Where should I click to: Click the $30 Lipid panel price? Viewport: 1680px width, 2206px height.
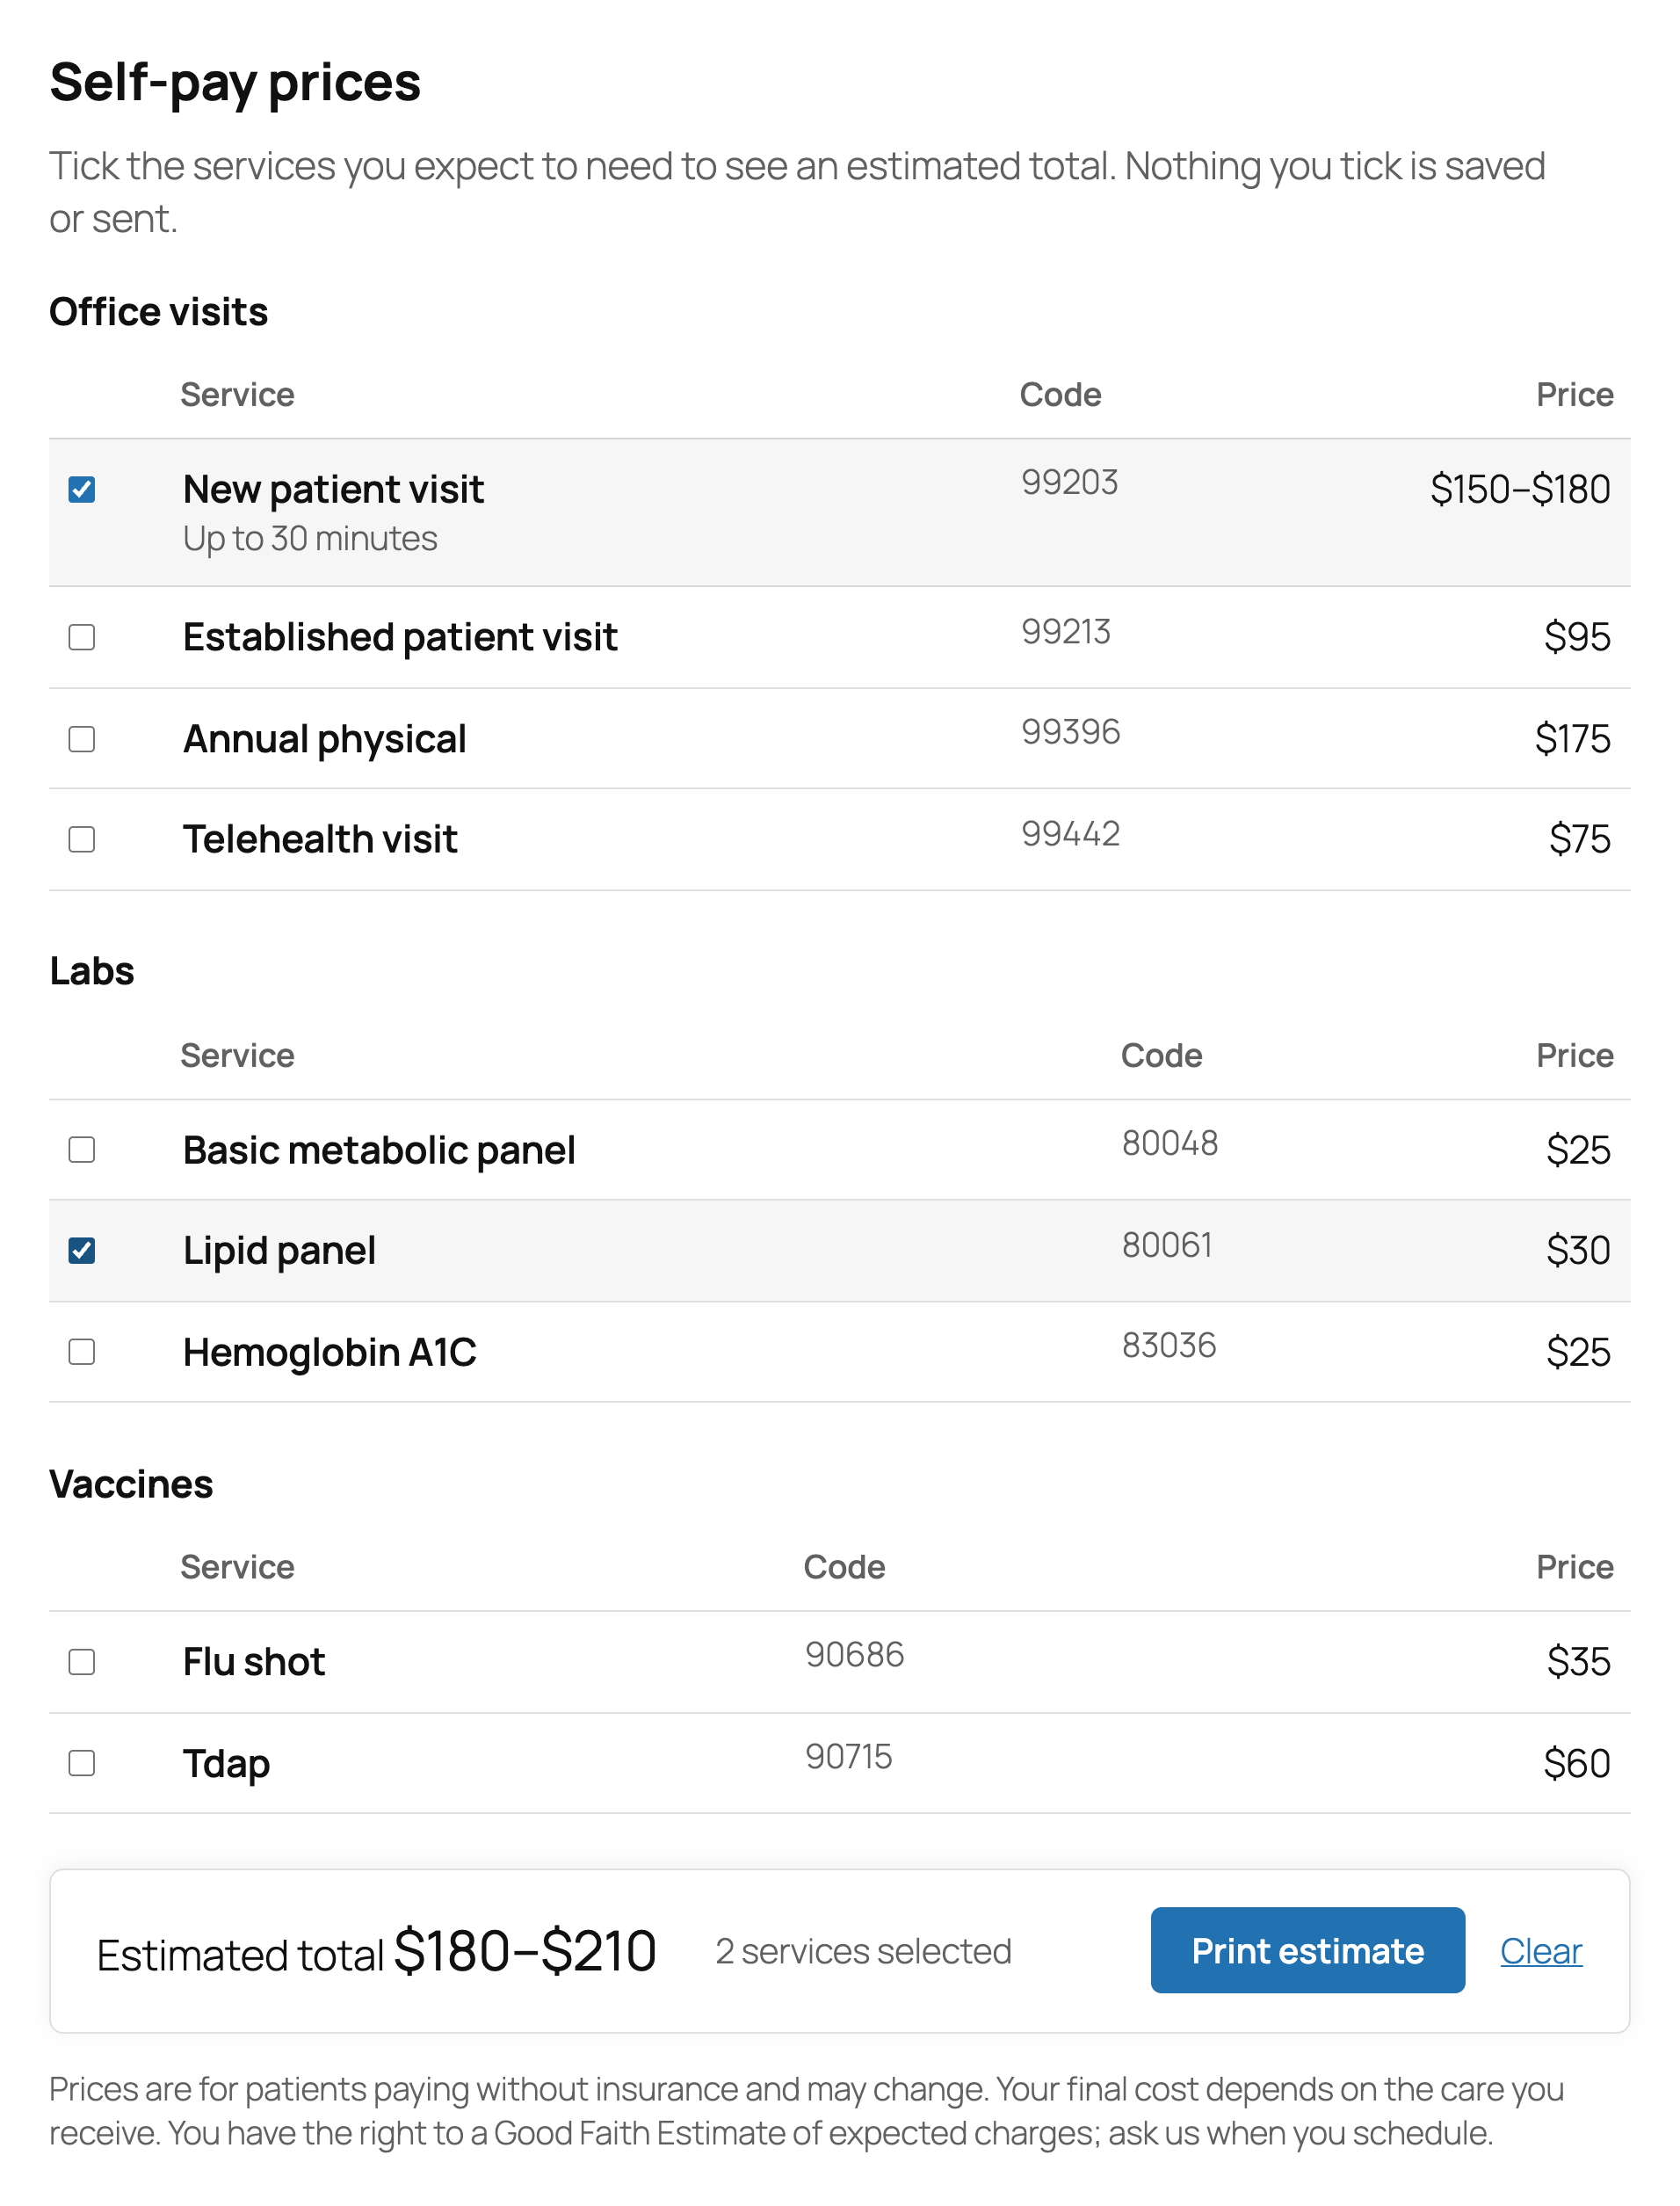point(1578,1251)
